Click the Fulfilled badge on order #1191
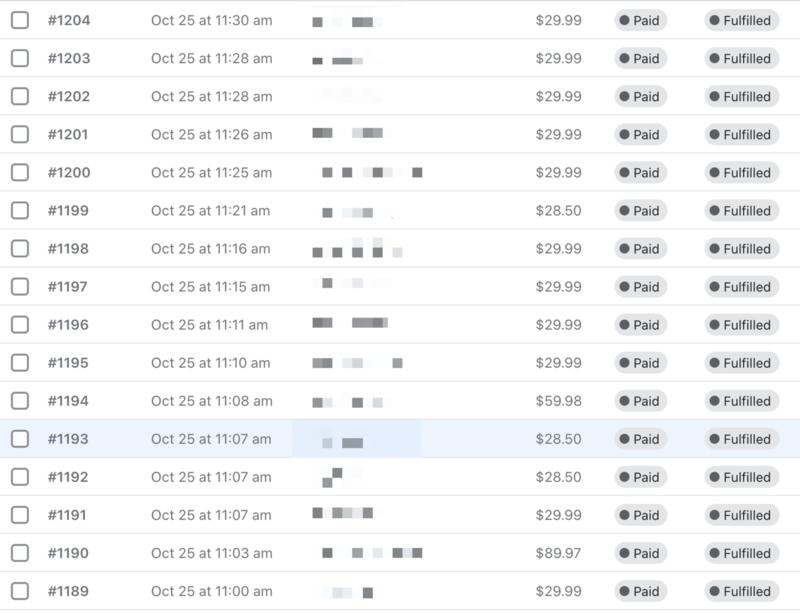800x614 pixels. click(741, 515)
